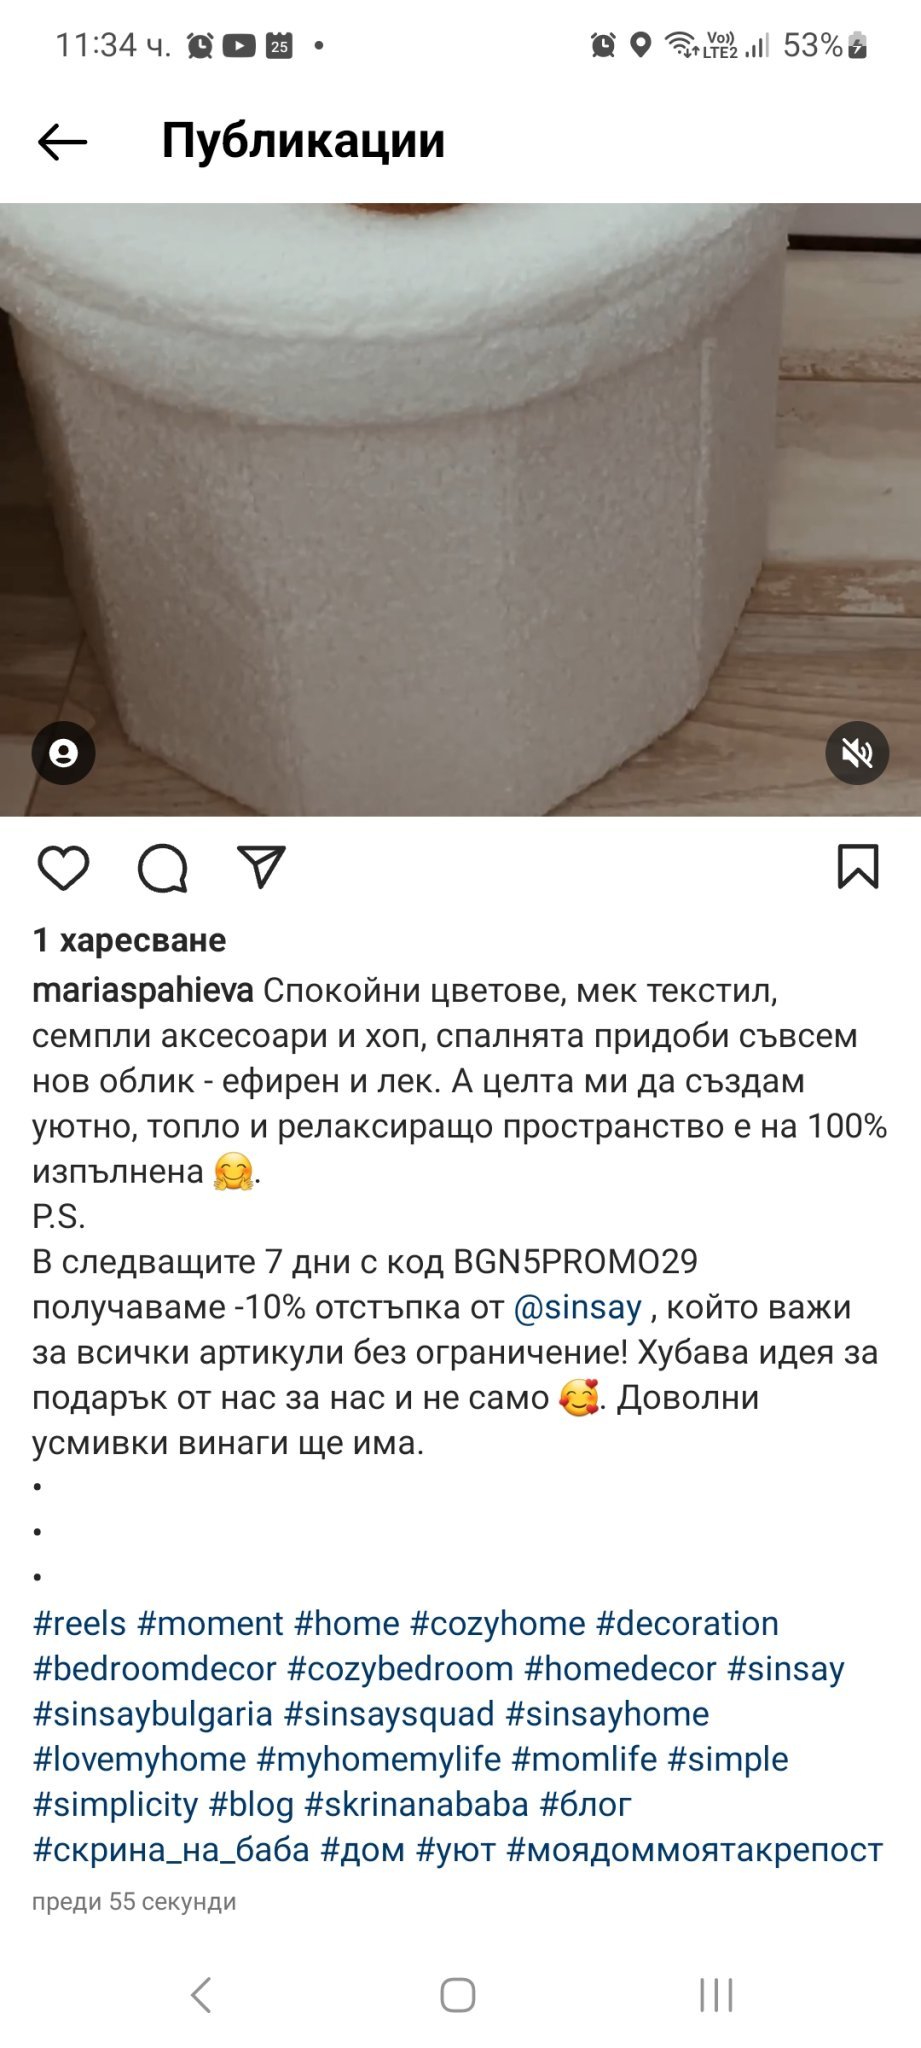
Task: Open the mariaspahieva profile link
Action: [x=143, y=990]
